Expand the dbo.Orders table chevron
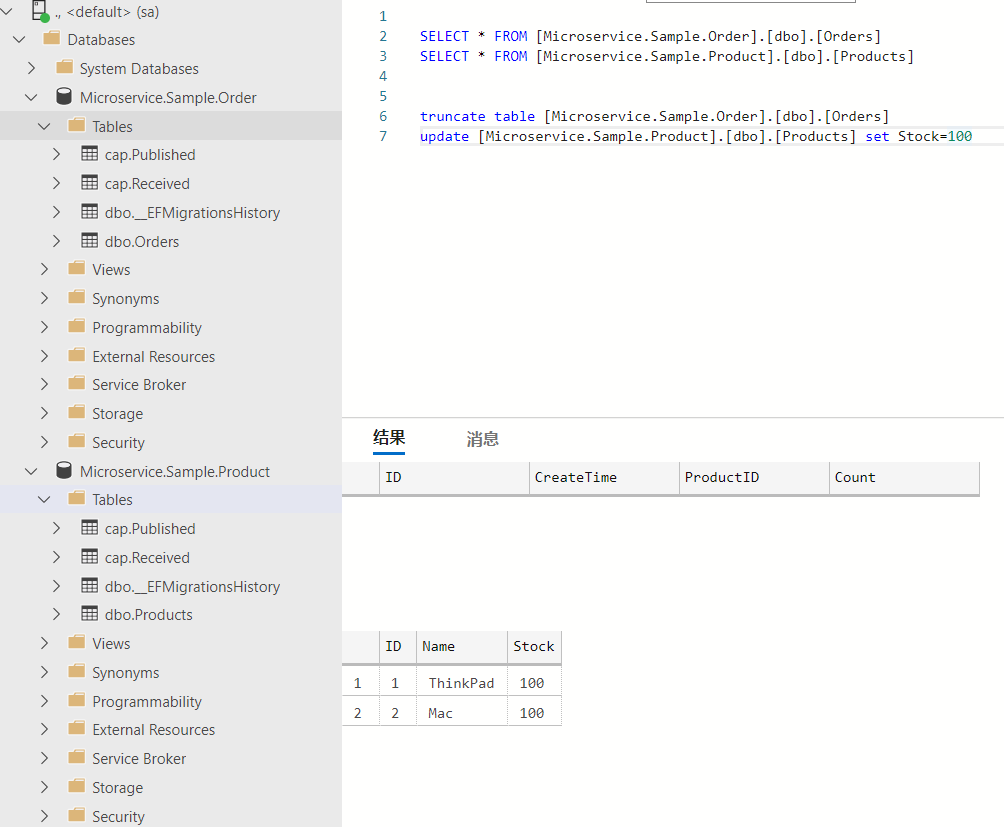The image size is (1004, 827). tap(57, 241)
